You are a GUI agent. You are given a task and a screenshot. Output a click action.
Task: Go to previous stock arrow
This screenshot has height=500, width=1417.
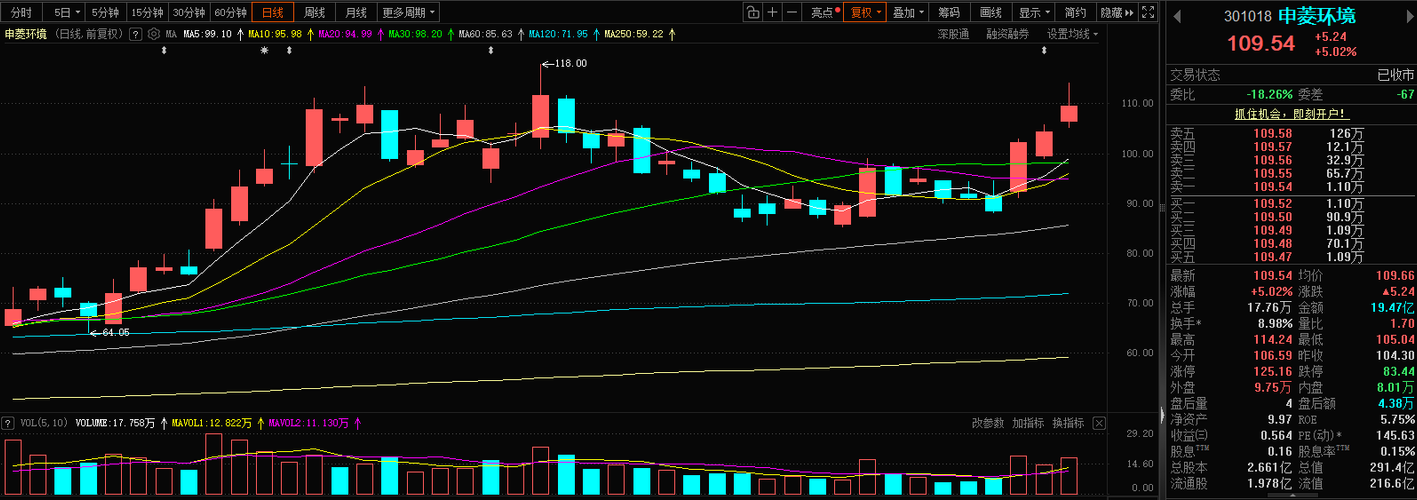tap(1176, 16)
